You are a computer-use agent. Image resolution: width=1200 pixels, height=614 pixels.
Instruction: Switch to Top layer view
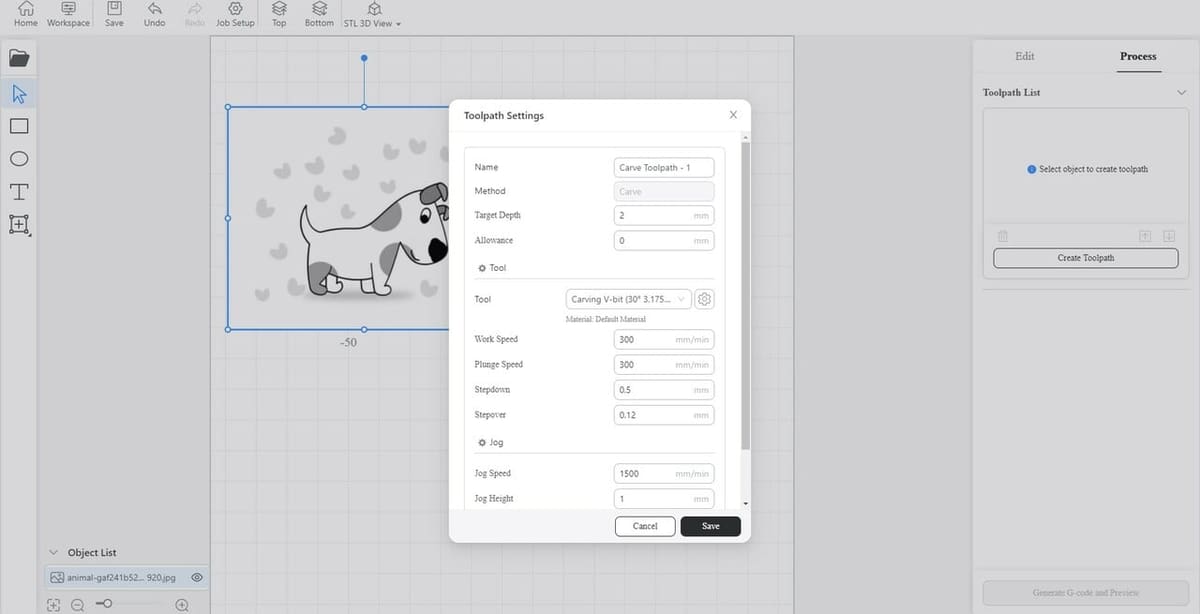279,14
